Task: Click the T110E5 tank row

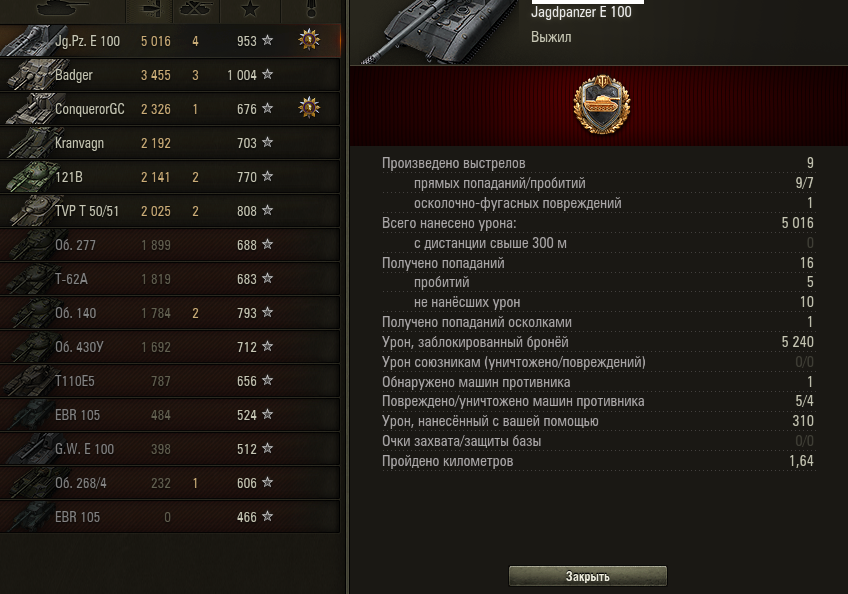Action: coord(170,381)
